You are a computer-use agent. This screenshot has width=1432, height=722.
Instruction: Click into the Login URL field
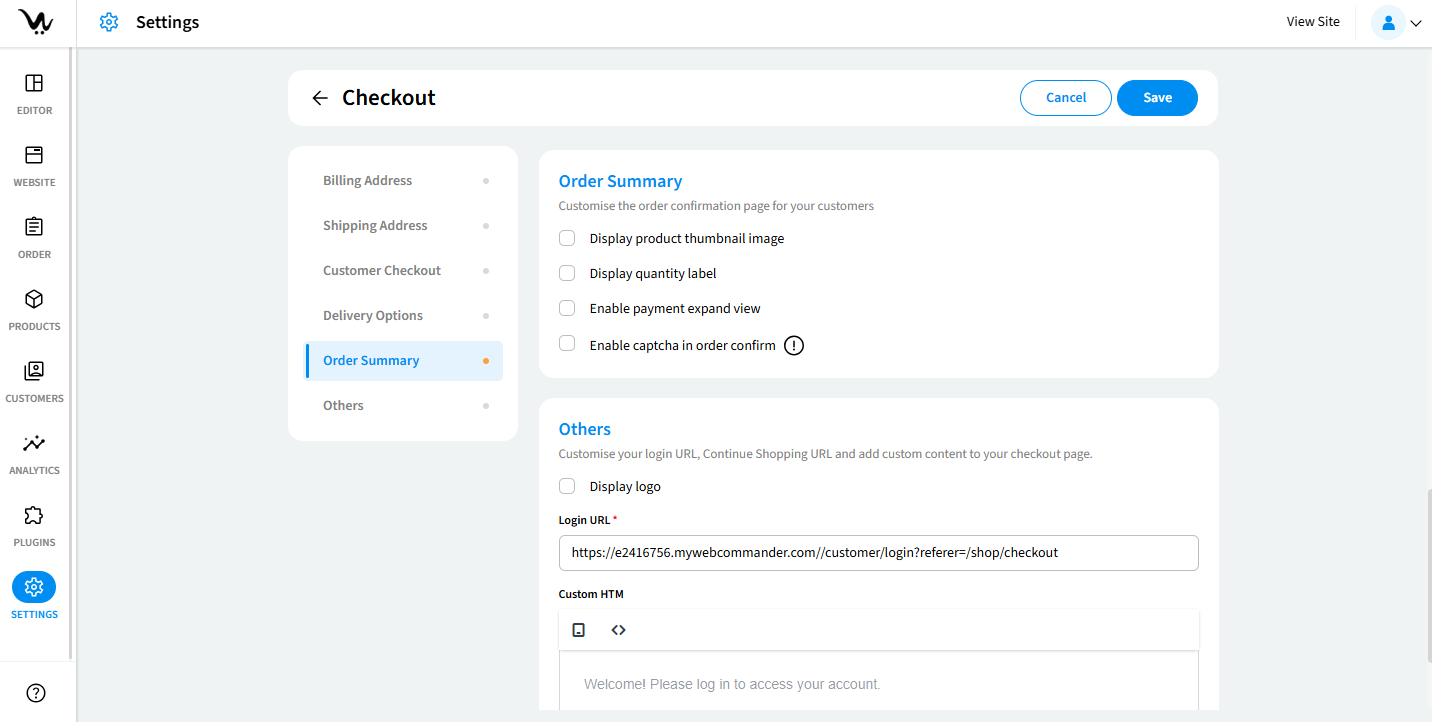[878, 552]
